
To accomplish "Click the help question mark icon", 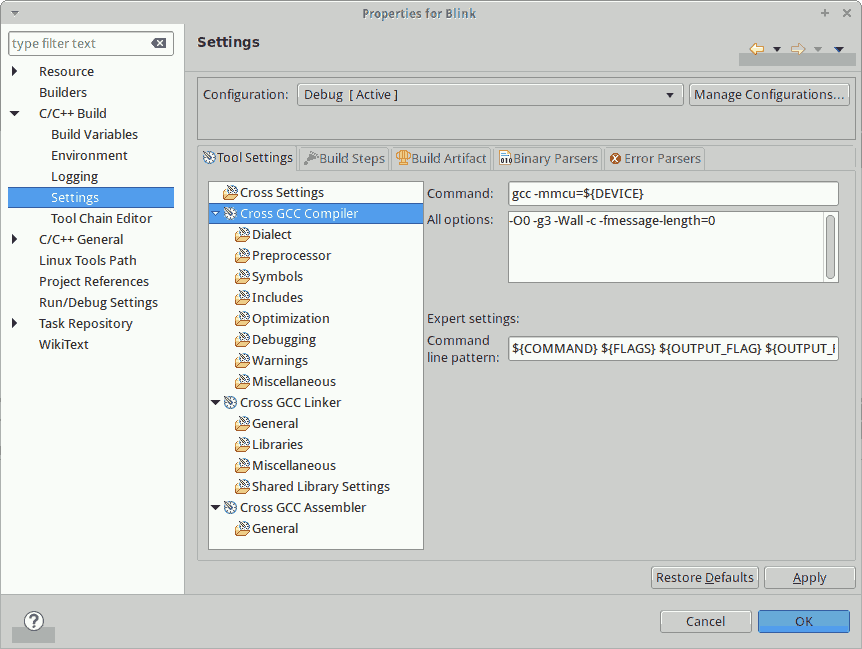I will 33,621.
